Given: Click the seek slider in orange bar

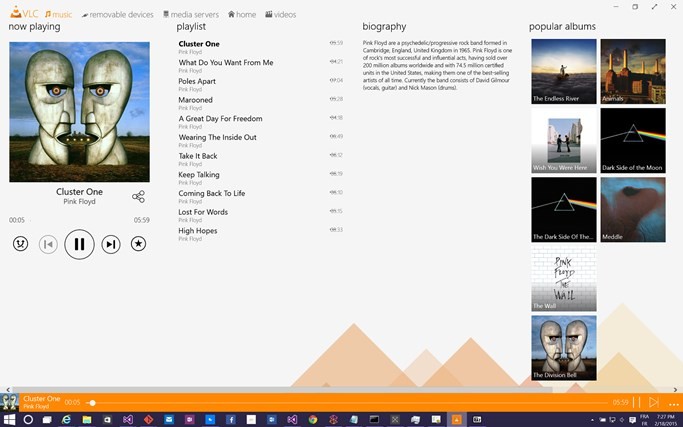Looking at the screenshot, I should pyautogui.click(x=346, y=403).
